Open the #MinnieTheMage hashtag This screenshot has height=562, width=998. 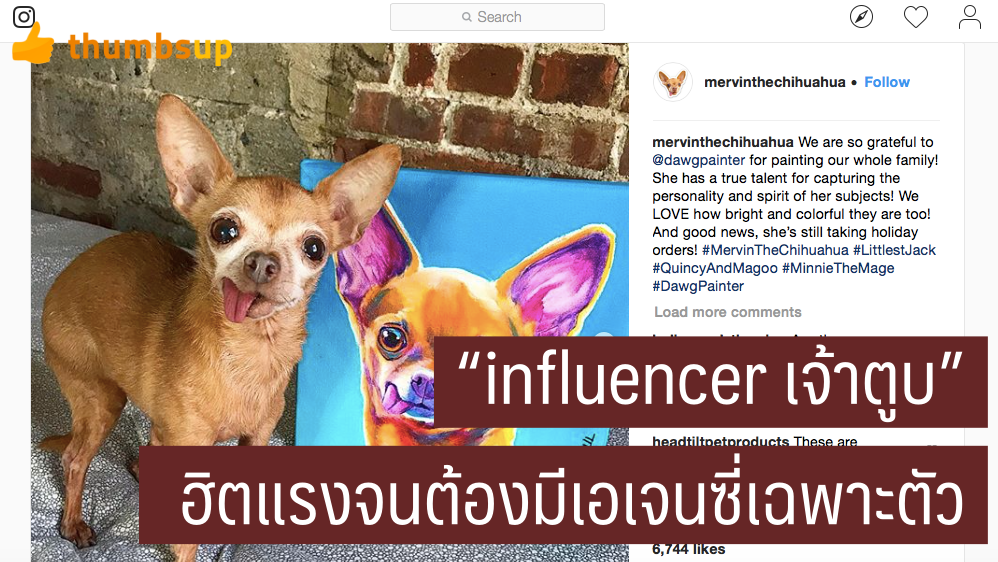[x=838, y=268]
